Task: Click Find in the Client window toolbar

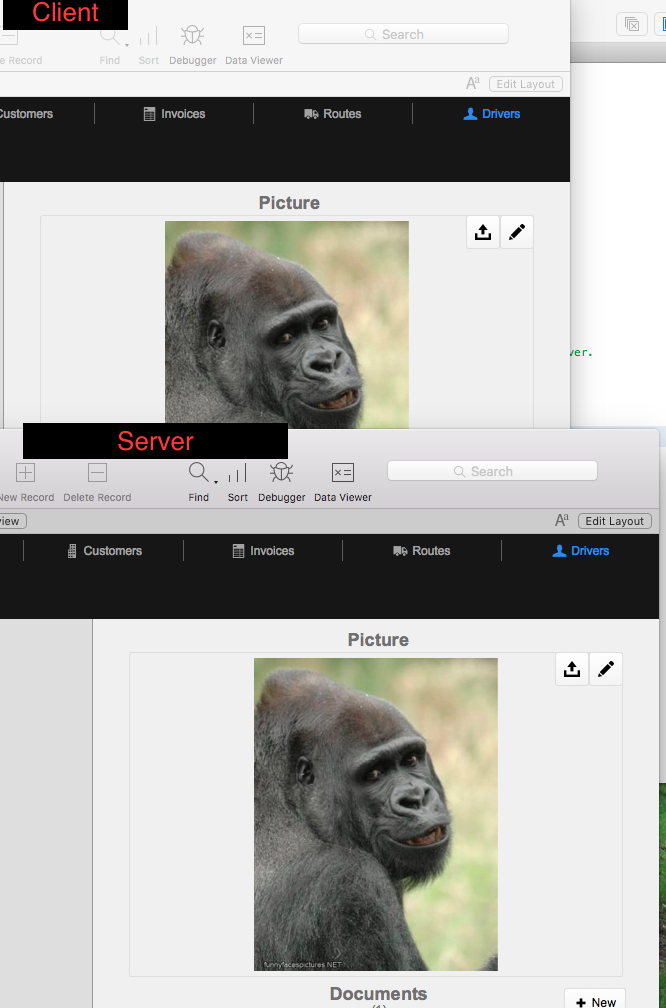Action: click(x=110, y=45)
